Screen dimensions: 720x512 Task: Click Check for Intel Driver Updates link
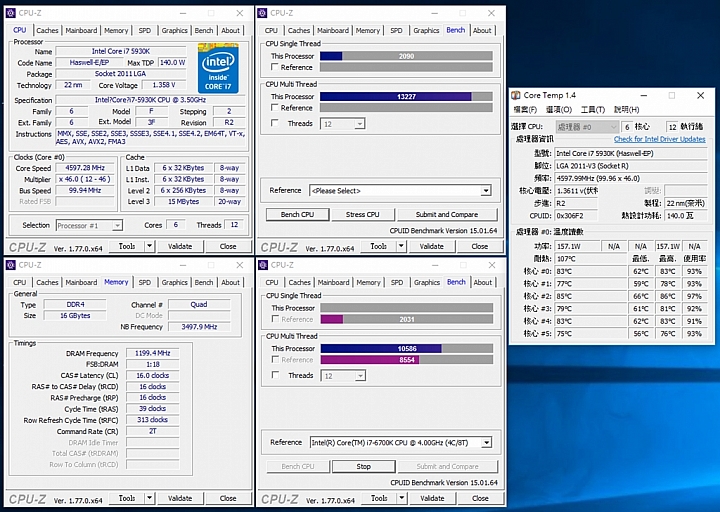coord(659,139)
